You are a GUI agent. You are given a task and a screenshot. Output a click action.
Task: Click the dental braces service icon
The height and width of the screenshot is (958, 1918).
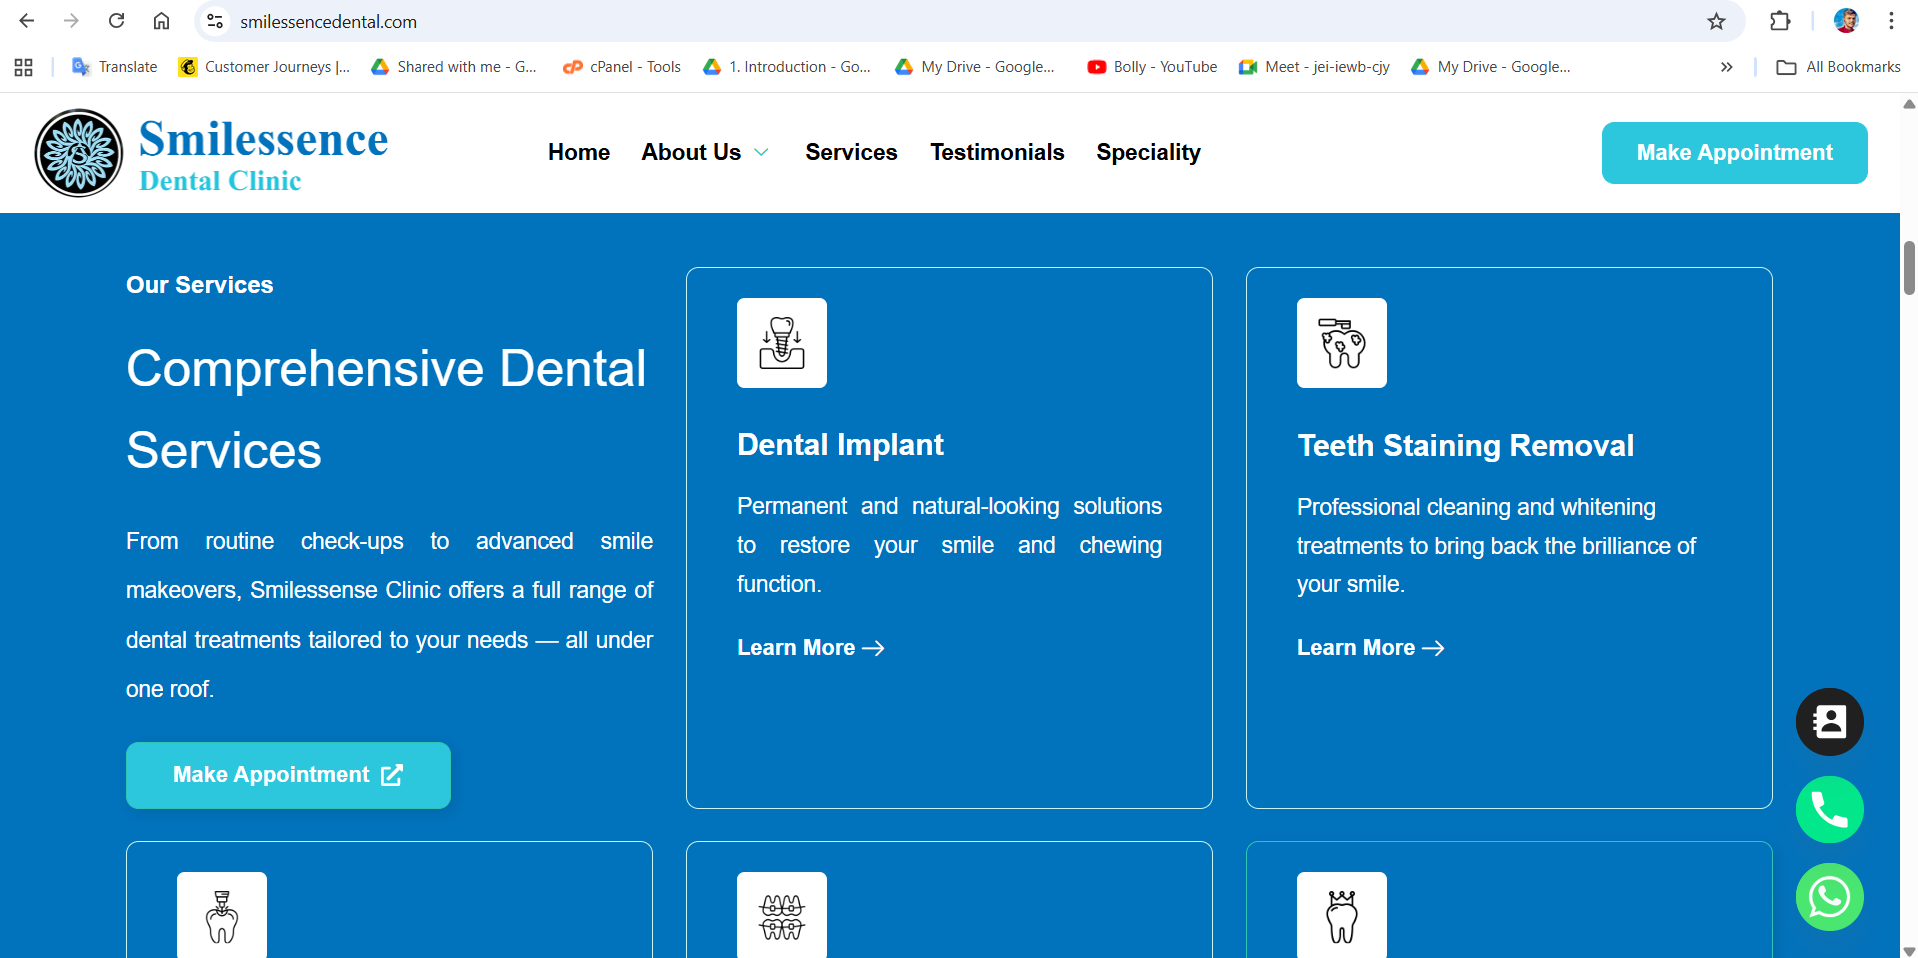[781, 915]
